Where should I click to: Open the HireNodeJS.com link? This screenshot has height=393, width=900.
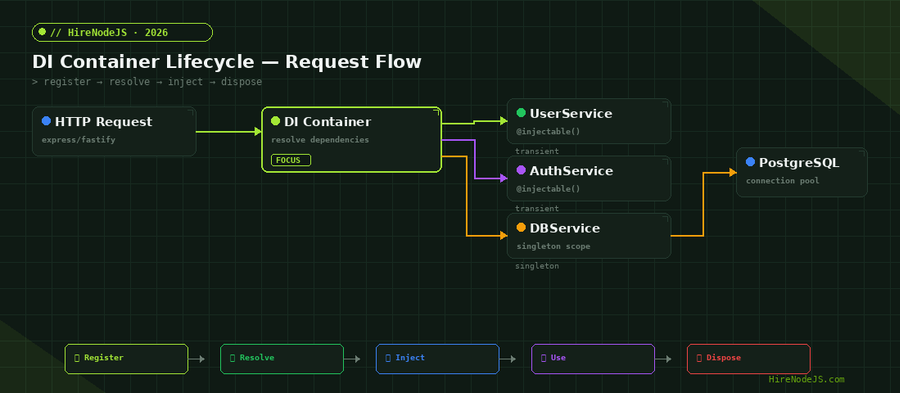(806, 380)
